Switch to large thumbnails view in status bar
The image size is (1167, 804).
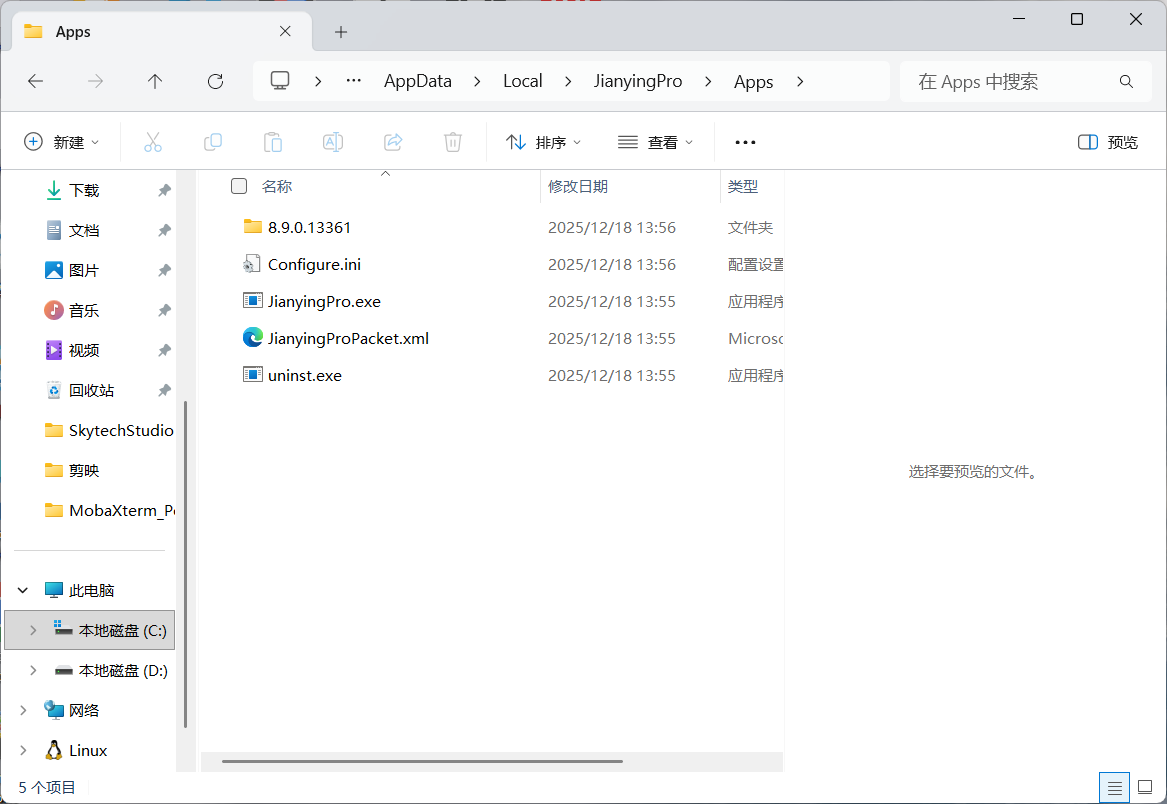1145,787
